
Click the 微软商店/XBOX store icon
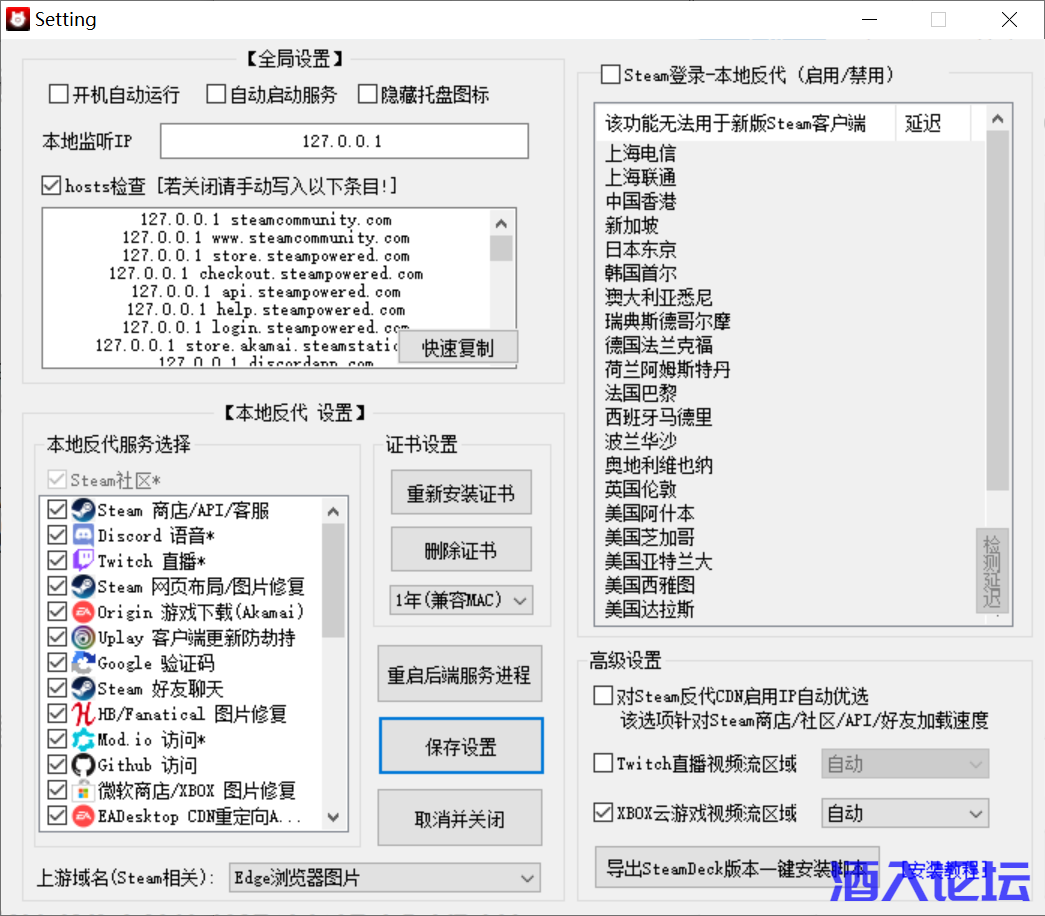pos(83,790)
